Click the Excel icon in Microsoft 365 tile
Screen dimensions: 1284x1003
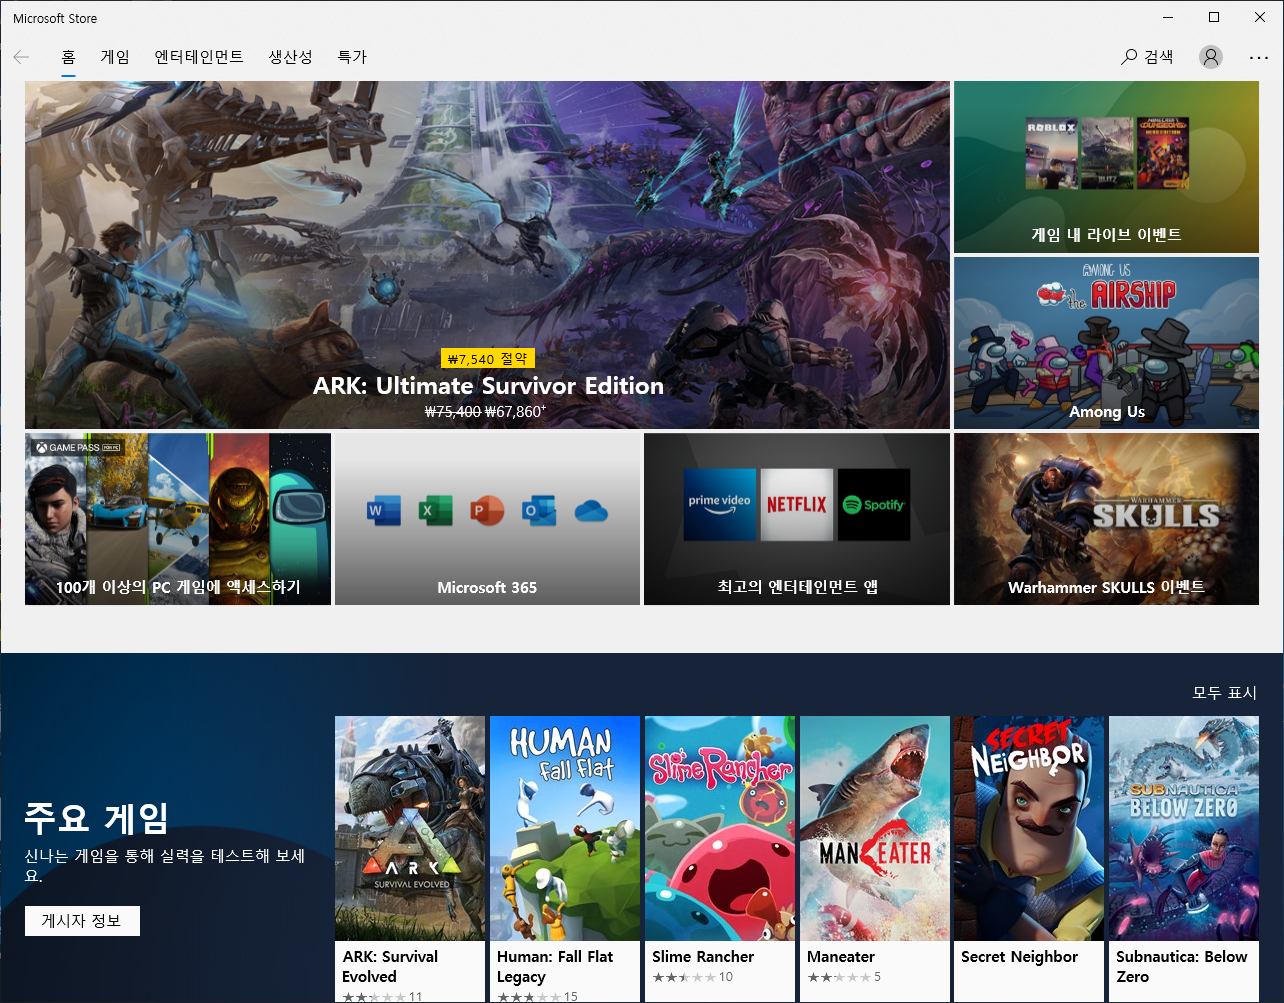435,511
